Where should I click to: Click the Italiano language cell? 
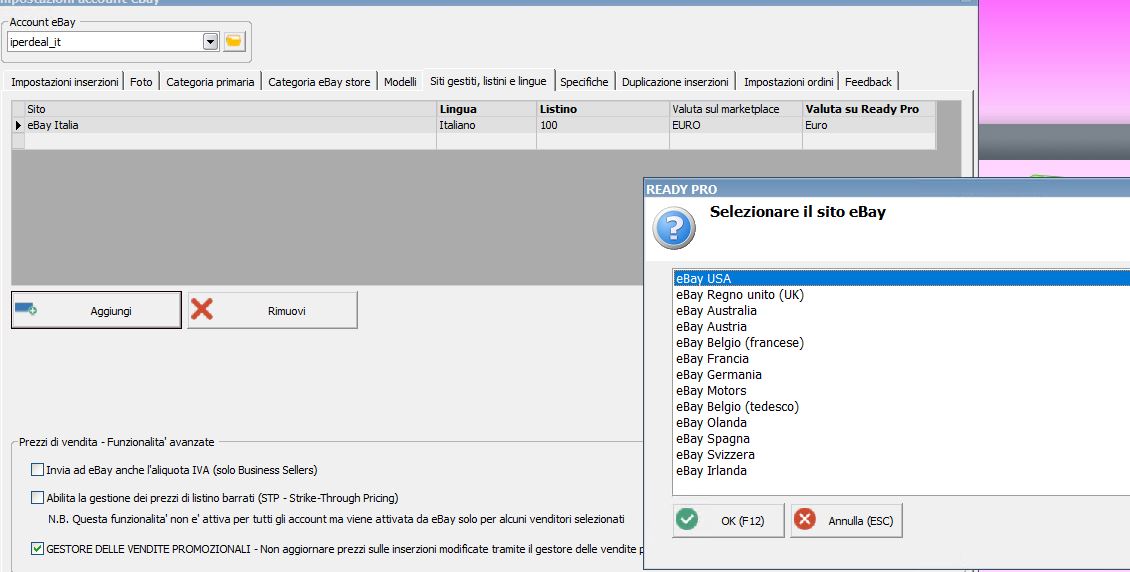tap(486, 125)
